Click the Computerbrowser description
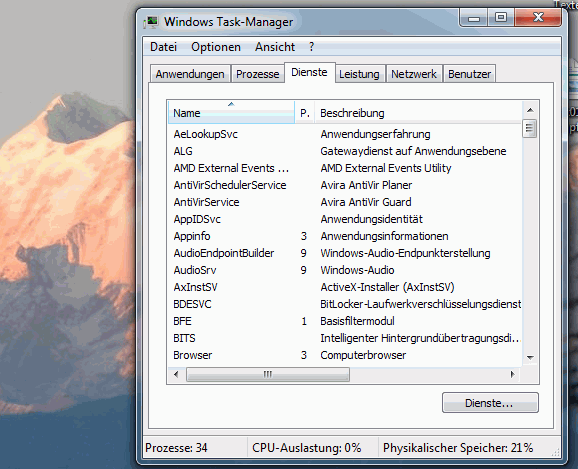The image size is (578, 469). 363,355
